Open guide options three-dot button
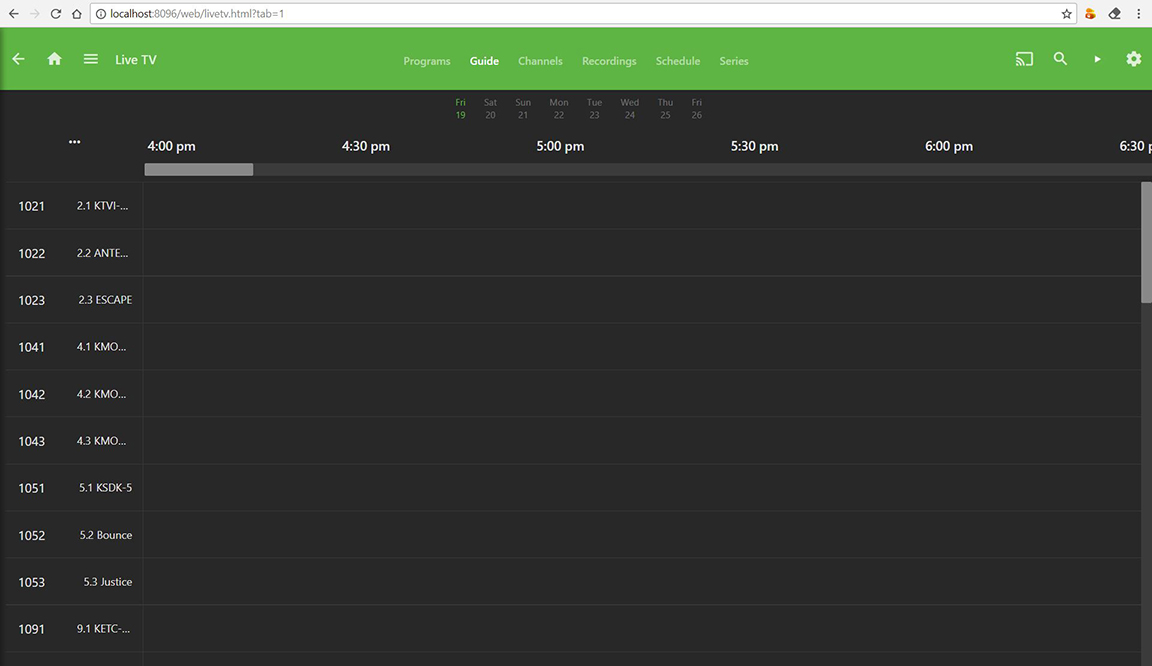The image size is (1152, 666). [74, 142]
